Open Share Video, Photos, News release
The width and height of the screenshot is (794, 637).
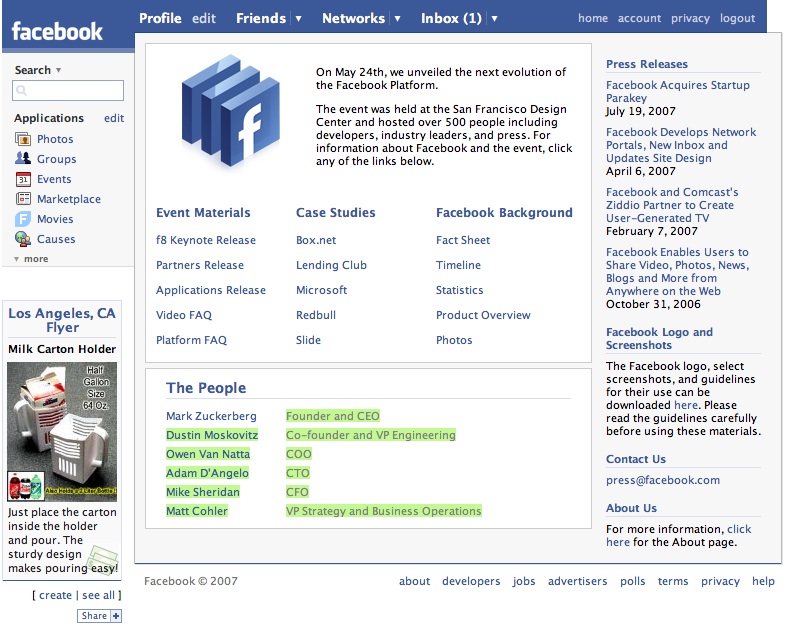click(x=677, y=271)
